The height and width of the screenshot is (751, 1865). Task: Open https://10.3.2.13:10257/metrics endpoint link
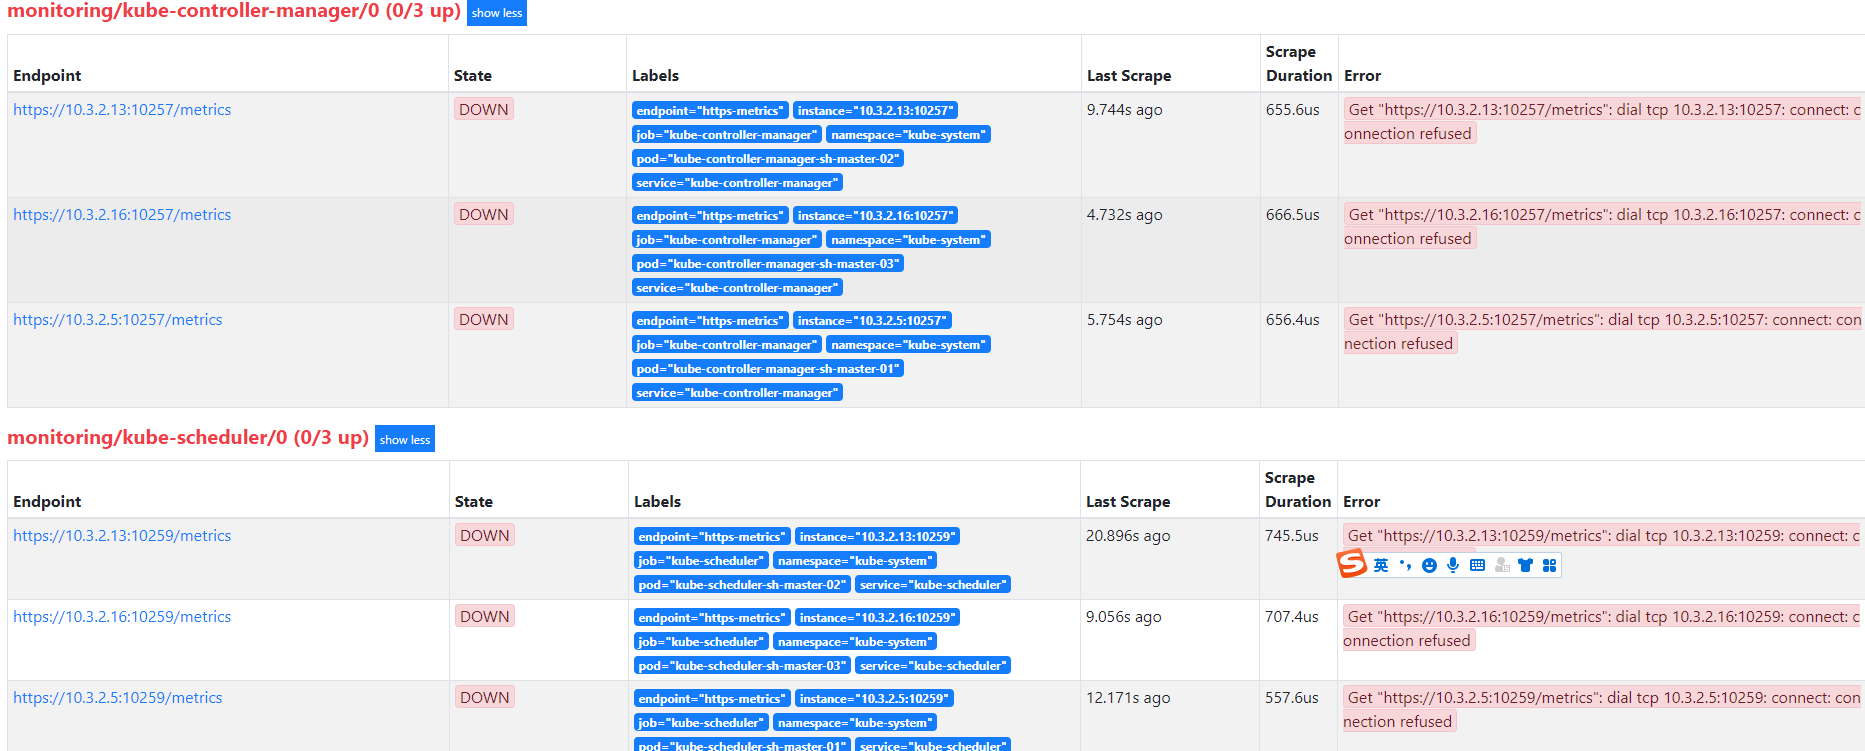122,110
